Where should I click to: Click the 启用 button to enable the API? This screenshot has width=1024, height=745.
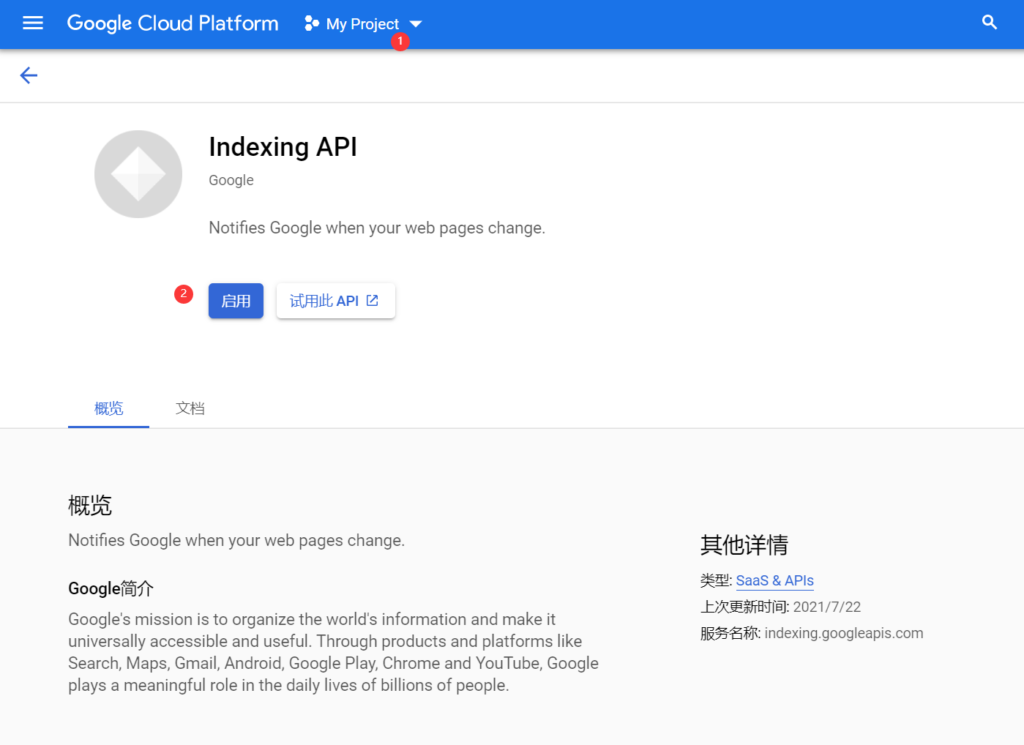[x=235, y=300]
